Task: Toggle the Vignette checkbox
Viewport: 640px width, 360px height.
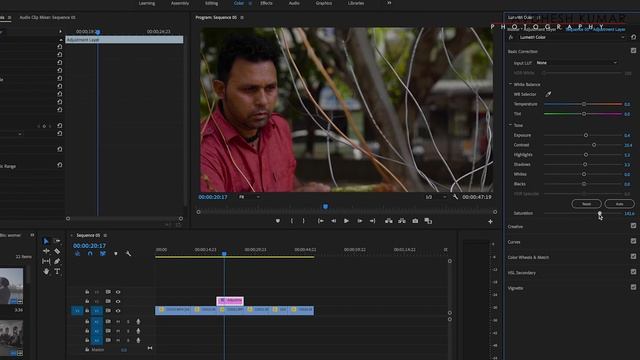Action: (633, 287)
